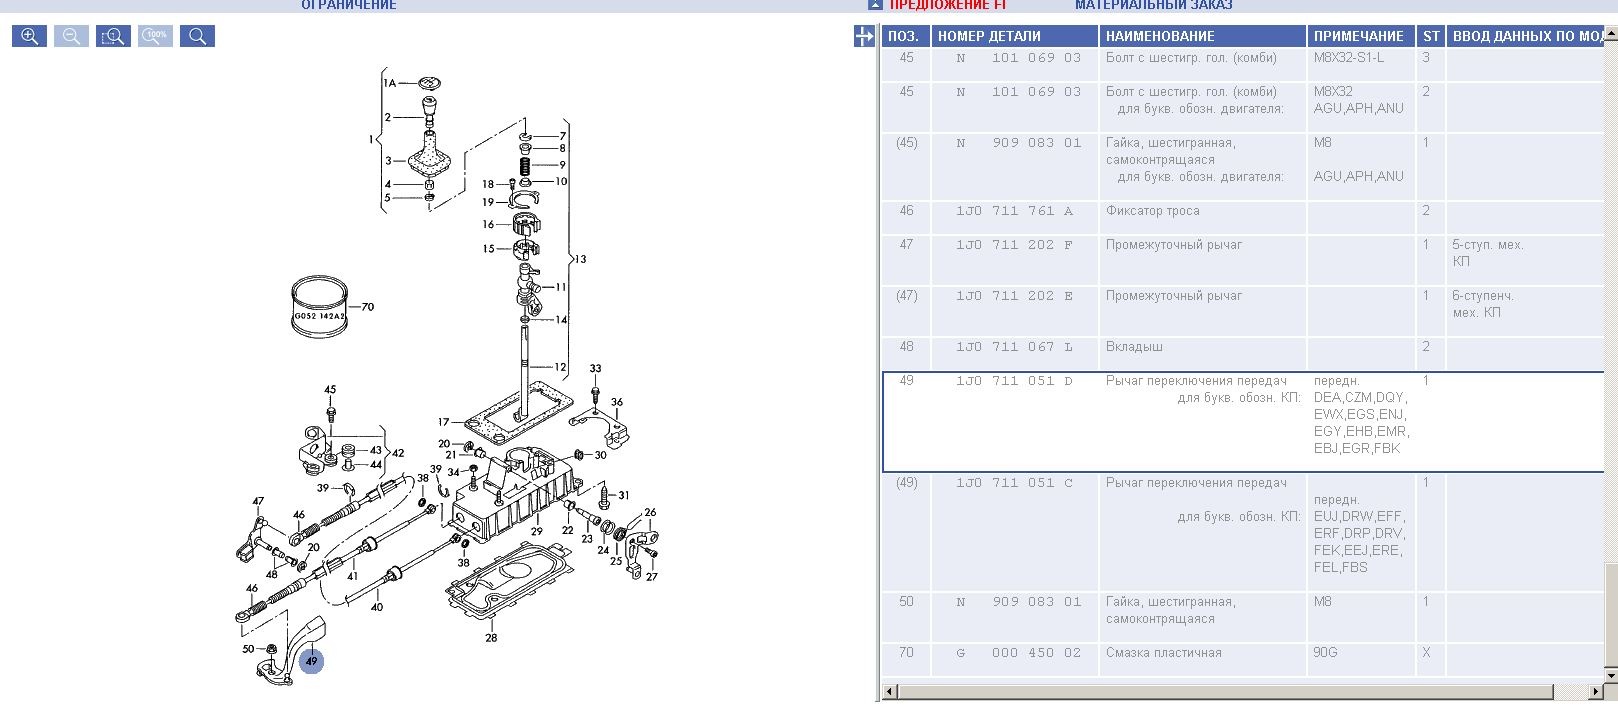This screenshot has height=710, width=1618.
Task: Open the МАТЕРИАЛЬНЫЙ ЗАКАЗ tab
Action: pyautogui.click(x=1154, y=5)
